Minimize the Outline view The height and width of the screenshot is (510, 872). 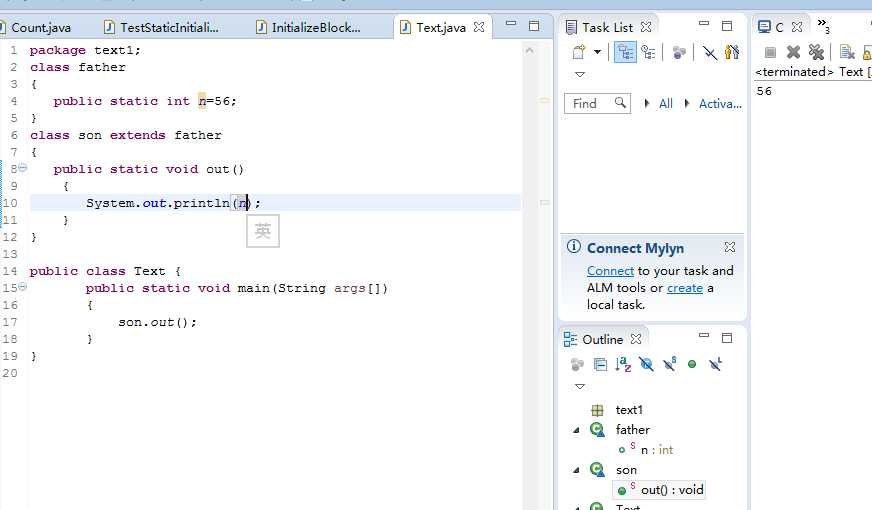[703, 335]
